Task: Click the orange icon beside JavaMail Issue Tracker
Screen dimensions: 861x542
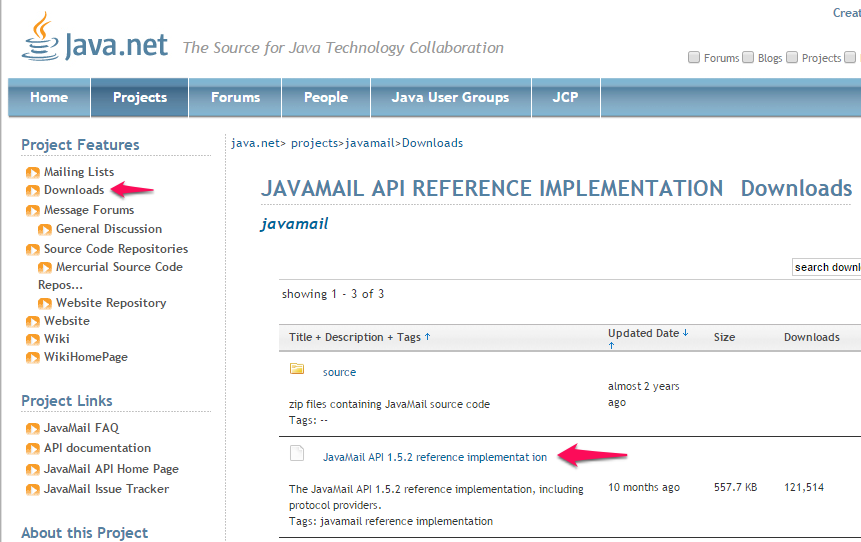Action: coord(33,489)
